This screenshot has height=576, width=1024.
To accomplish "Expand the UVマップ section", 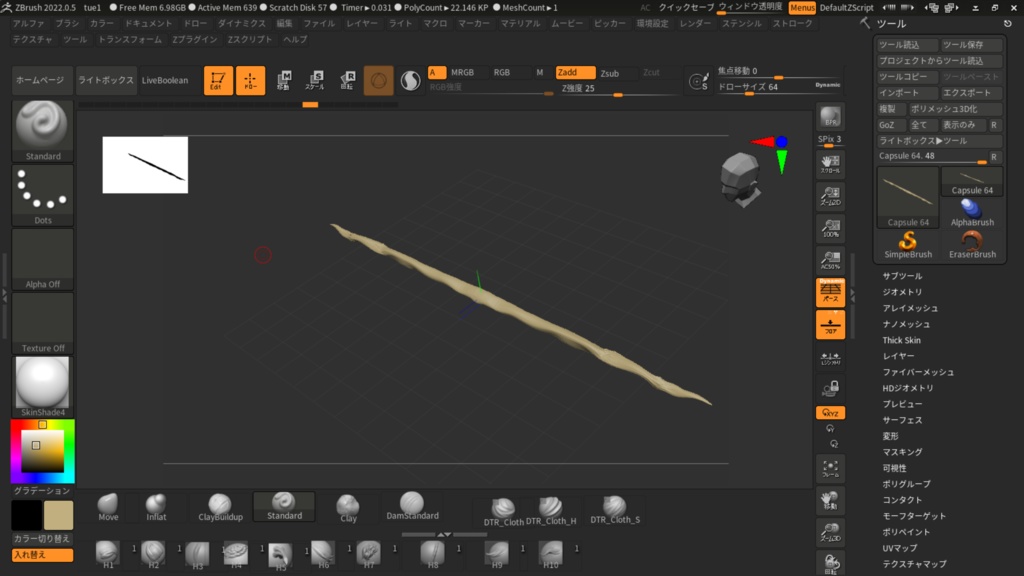I will (x=900, y=548).
